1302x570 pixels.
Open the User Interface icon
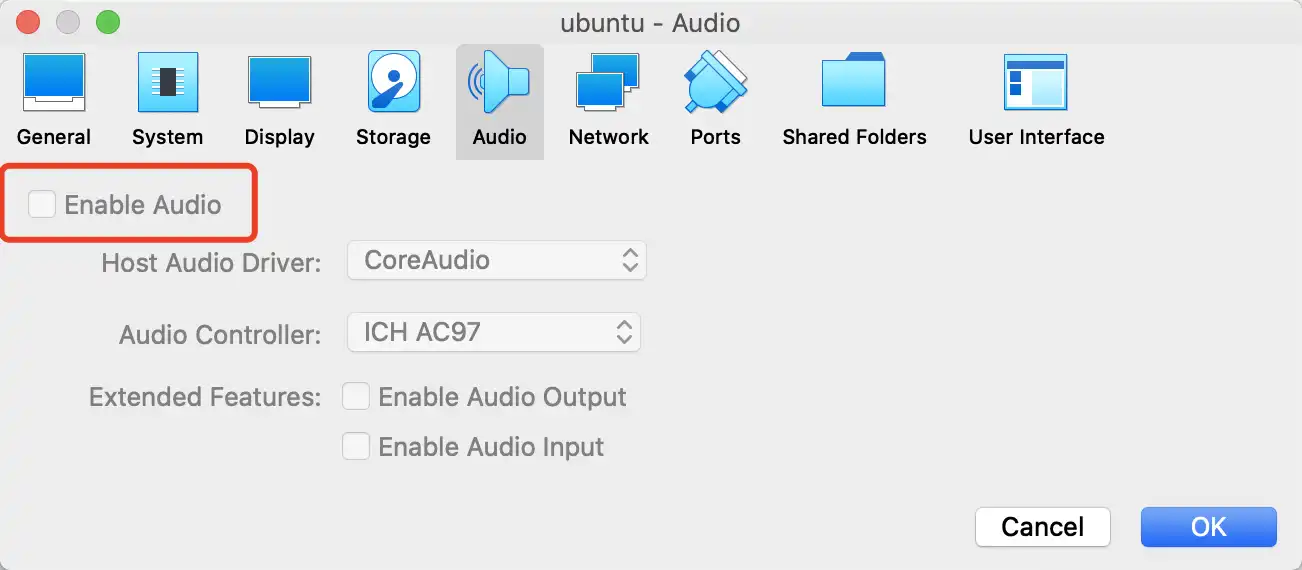pos(1036,82)
